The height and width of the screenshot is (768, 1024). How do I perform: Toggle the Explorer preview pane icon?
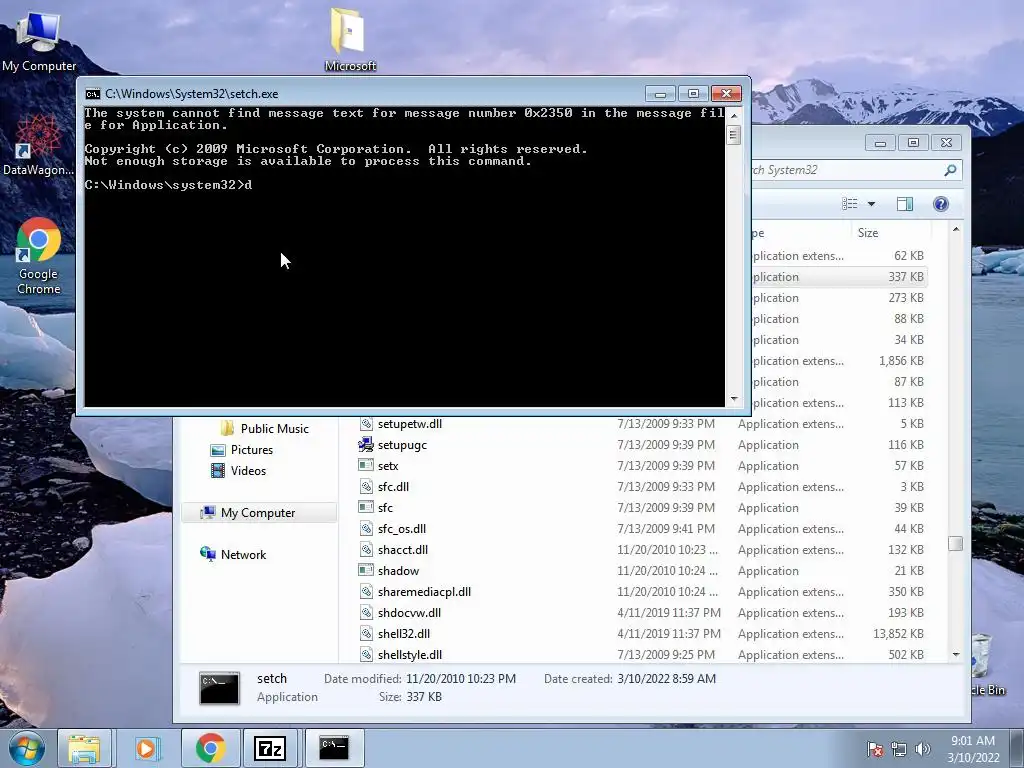pyautogui.click(x=904, y=204)
